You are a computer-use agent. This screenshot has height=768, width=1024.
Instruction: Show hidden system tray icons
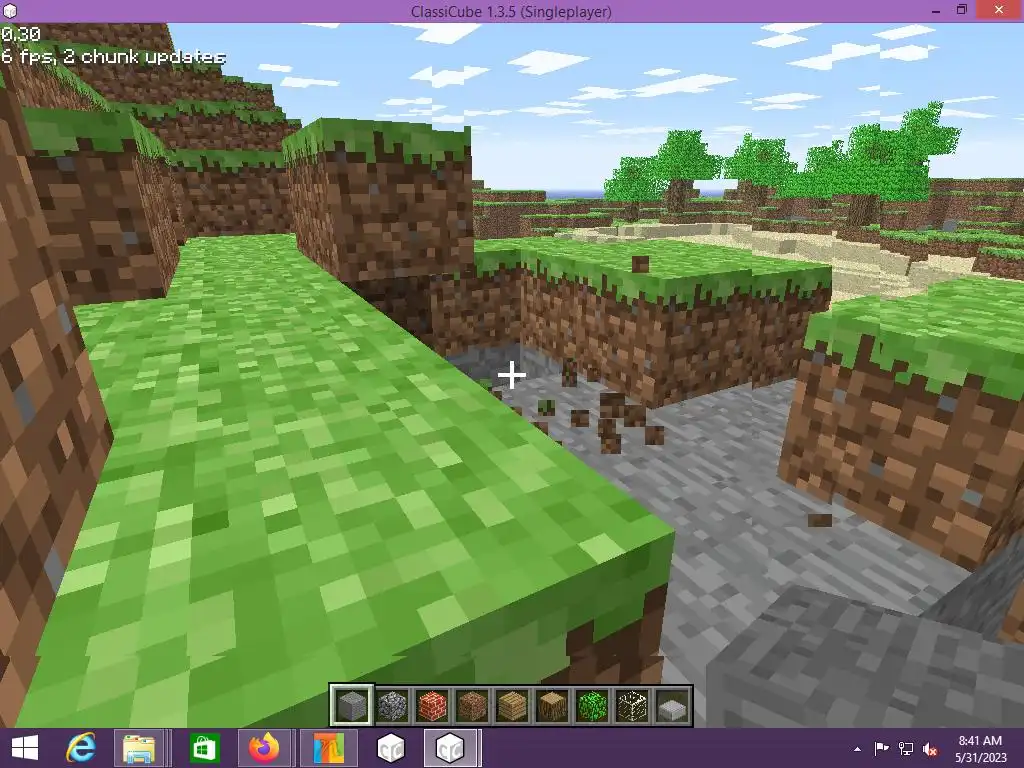coord(857,749)
